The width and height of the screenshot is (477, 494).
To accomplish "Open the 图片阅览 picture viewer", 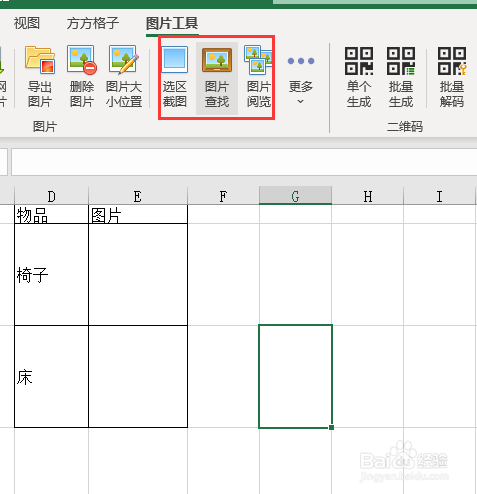I will [x=258, y=77].
